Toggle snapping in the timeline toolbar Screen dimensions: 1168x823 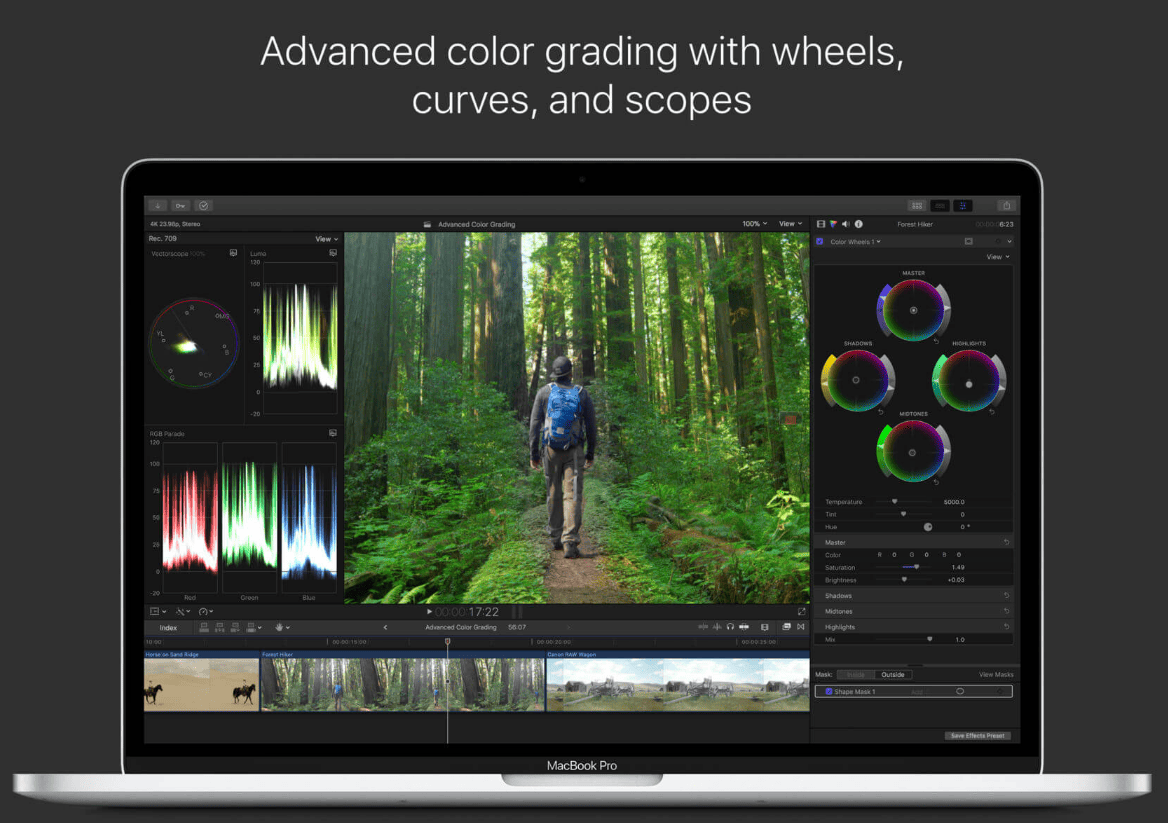pyautogui.click(x=743, y=627)
